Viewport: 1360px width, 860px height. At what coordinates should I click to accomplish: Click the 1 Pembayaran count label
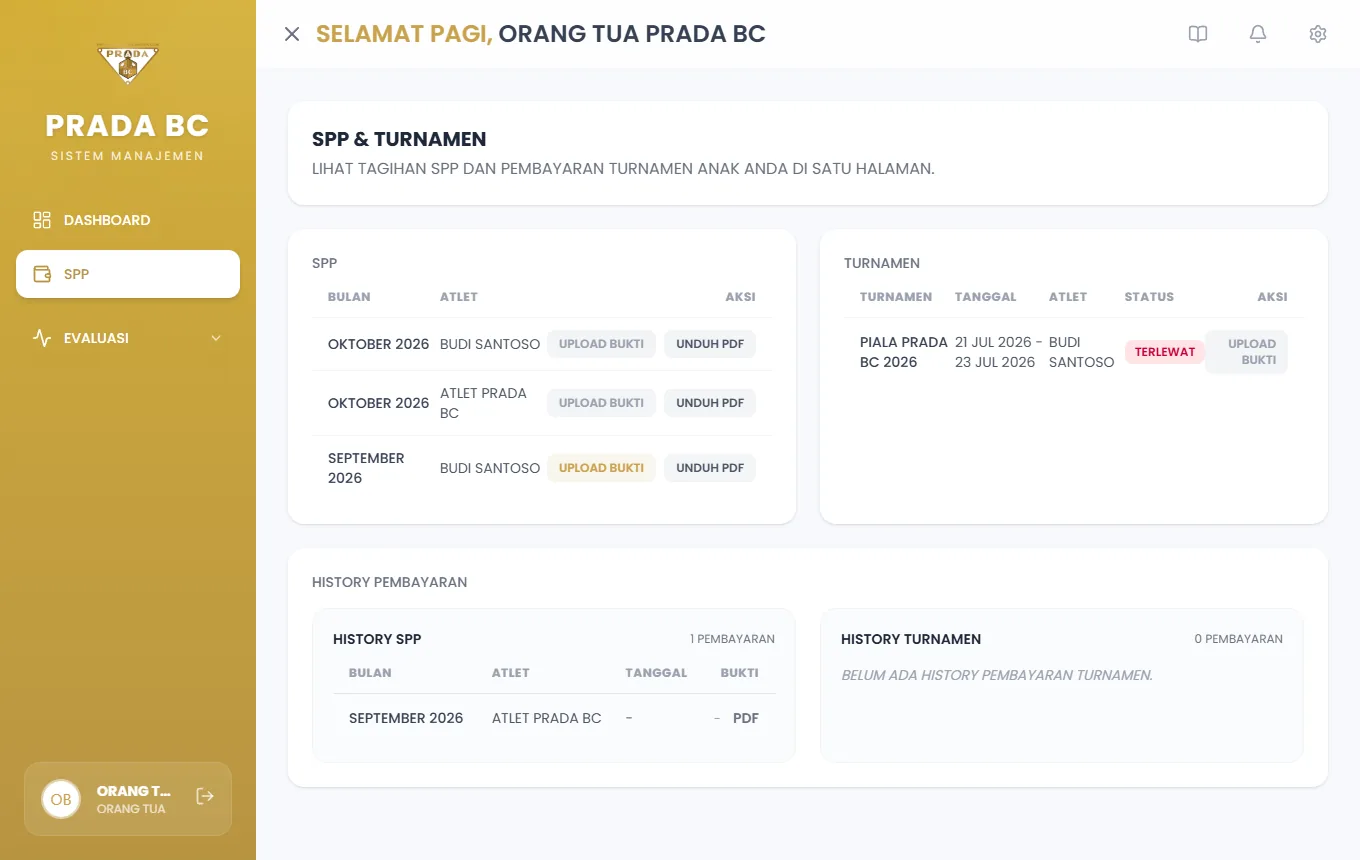(732, 639)
